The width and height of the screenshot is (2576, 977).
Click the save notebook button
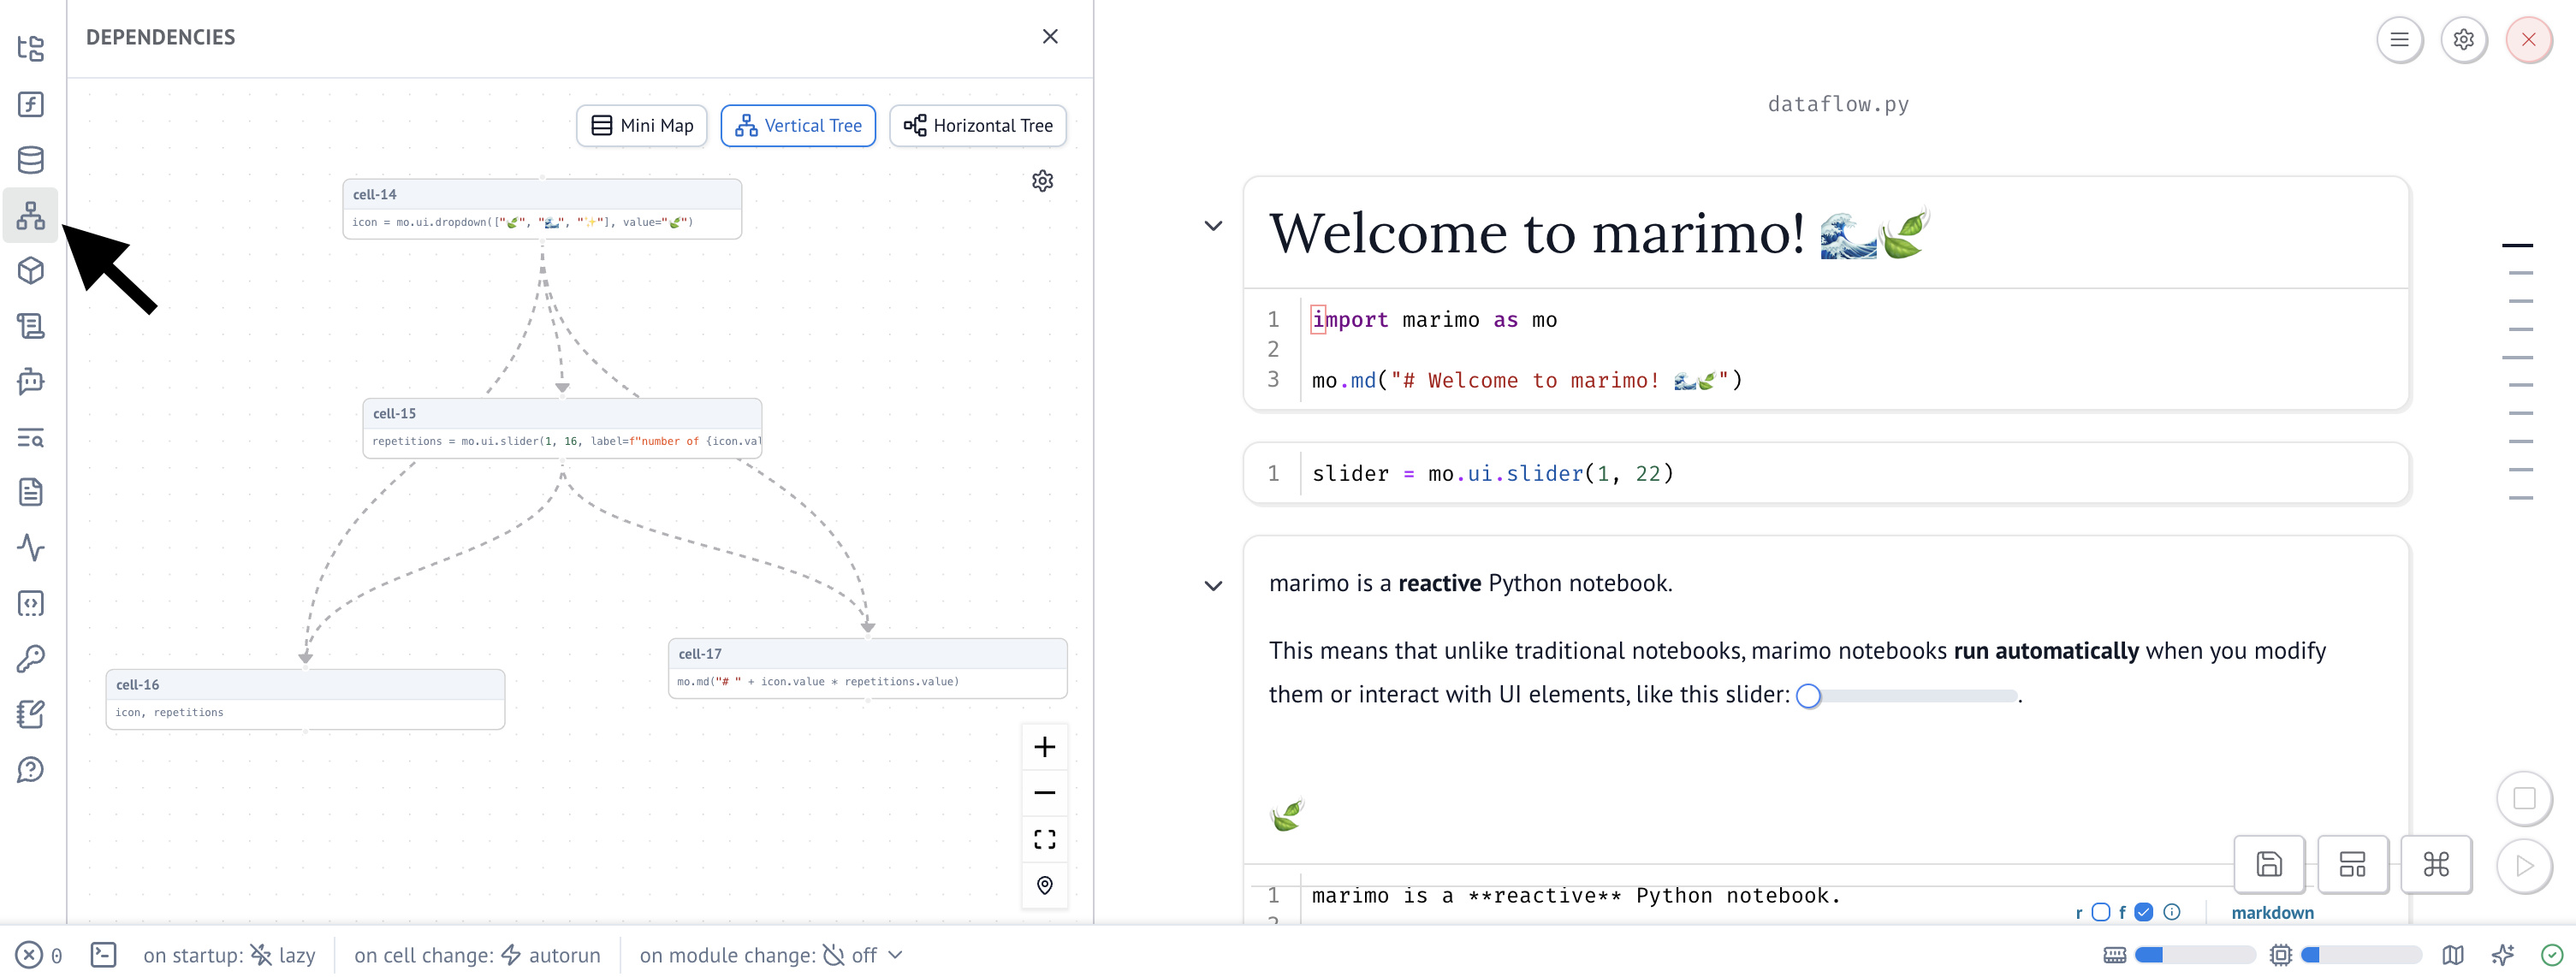point(2268,864)
